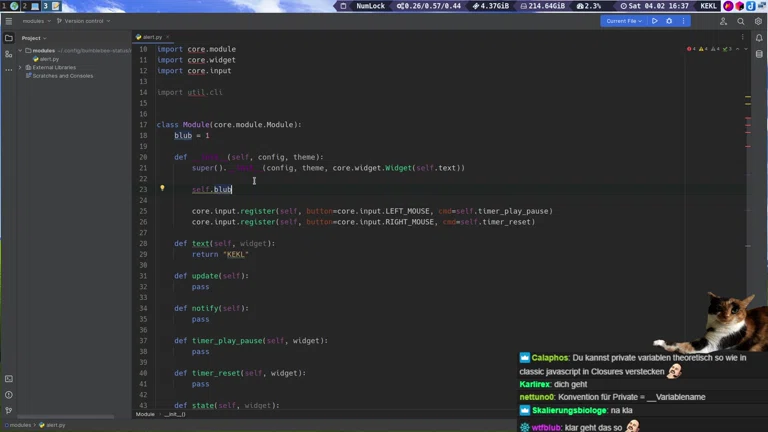
Task: Start debugging with the bug icon
Action: point(669,21)
